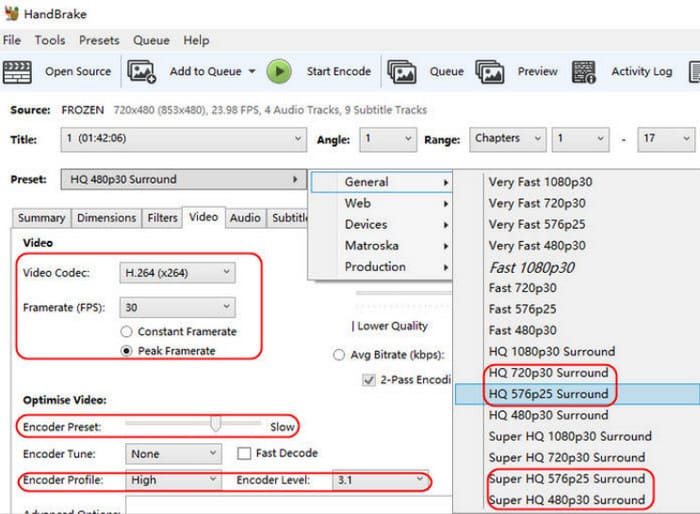Viewport: 700px width, 514px height.
Task: Click the Add to Queue label
Action: (205, 71)
